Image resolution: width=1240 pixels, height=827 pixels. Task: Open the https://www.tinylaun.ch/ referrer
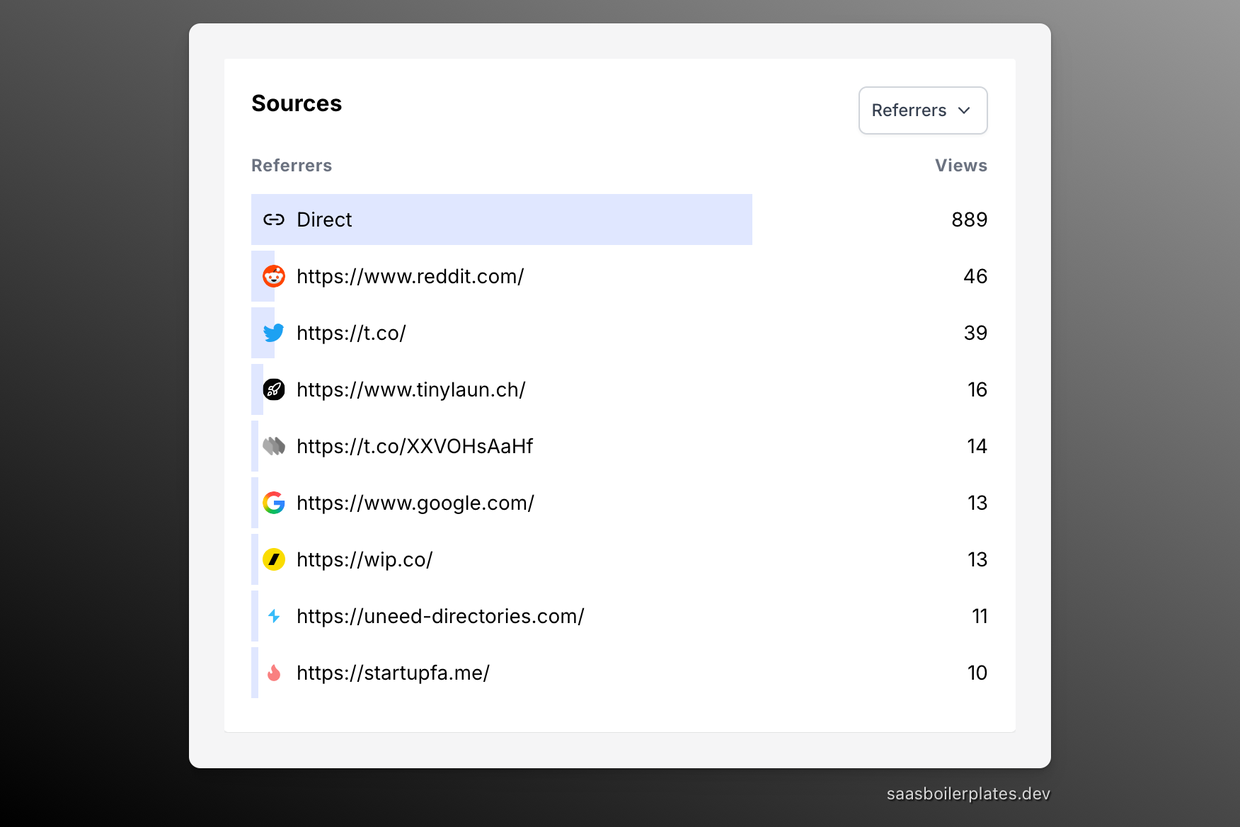[x=411, y=390]
